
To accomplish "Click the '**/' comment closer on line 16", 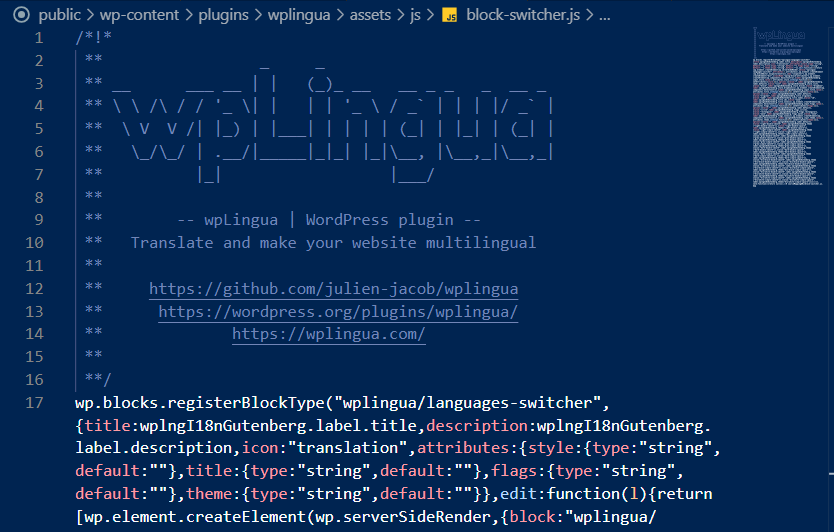I will click(x=98, y=380).
